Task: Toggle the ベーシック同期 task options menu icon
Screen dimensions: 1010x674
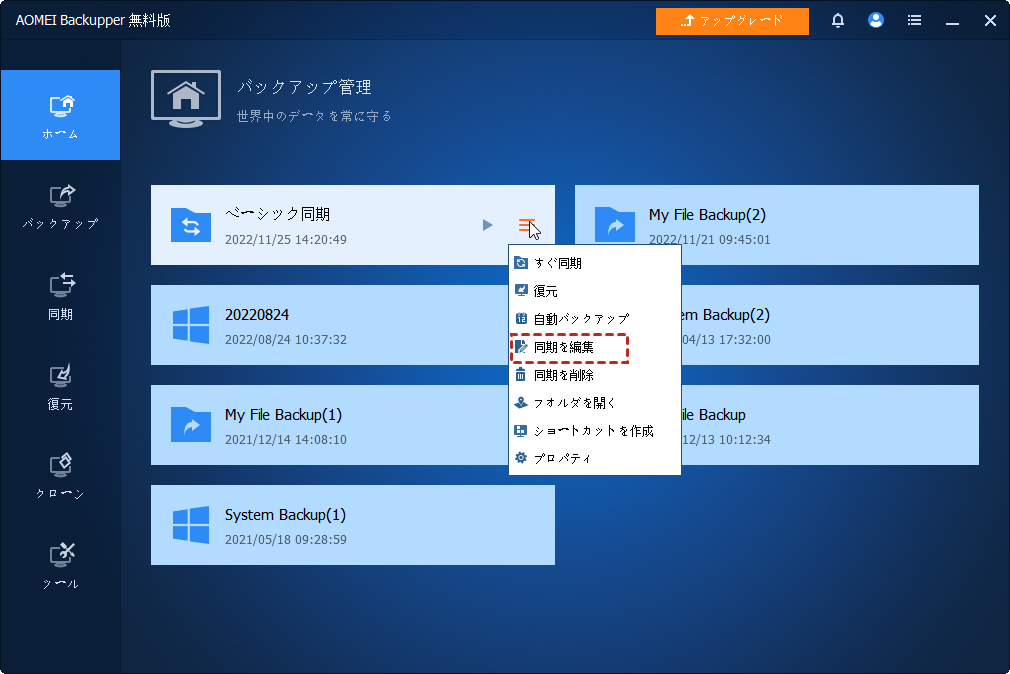Action: point(526,226)
